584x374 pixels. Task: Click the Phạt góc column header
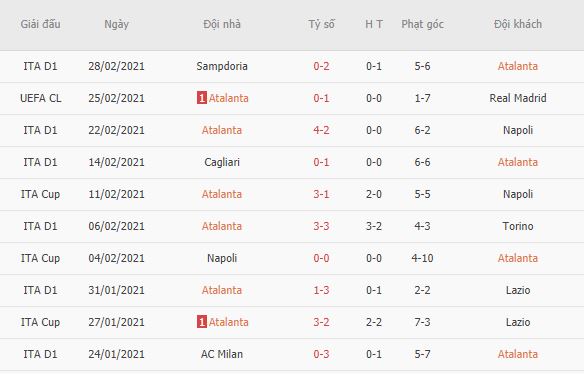[x=422, y=25]
